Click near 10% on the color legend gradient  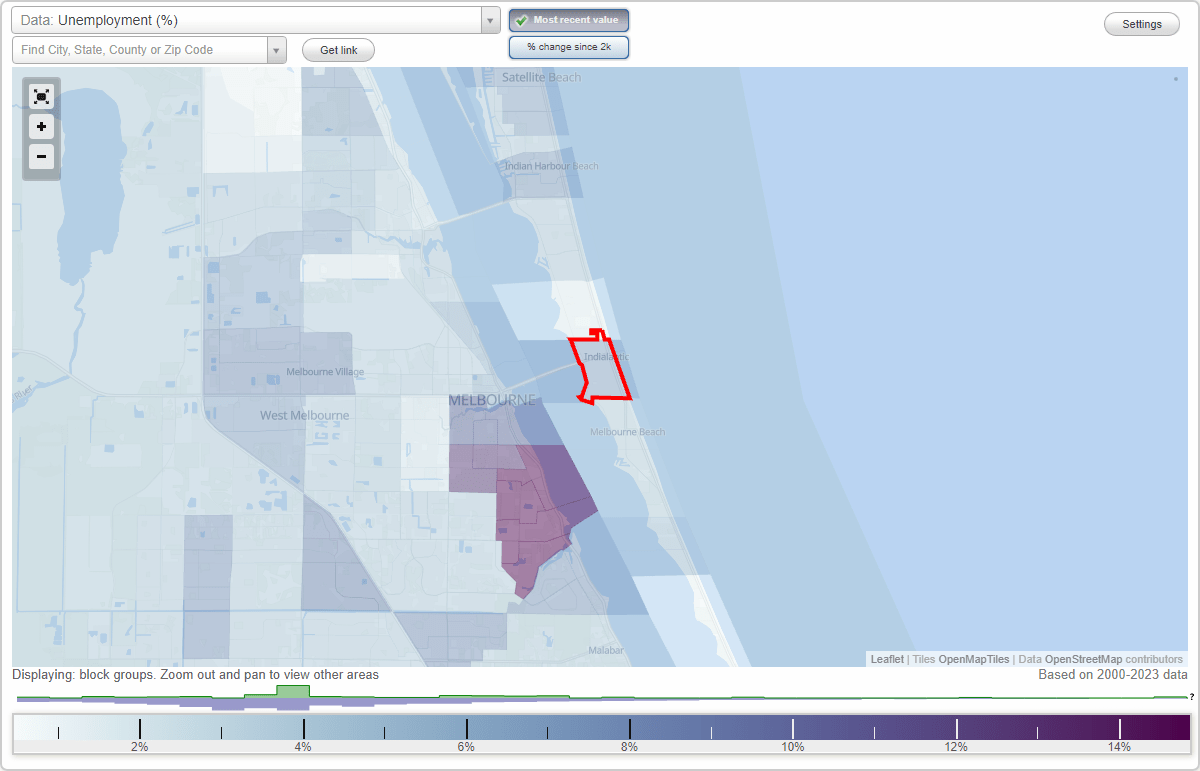coord(793,725)
